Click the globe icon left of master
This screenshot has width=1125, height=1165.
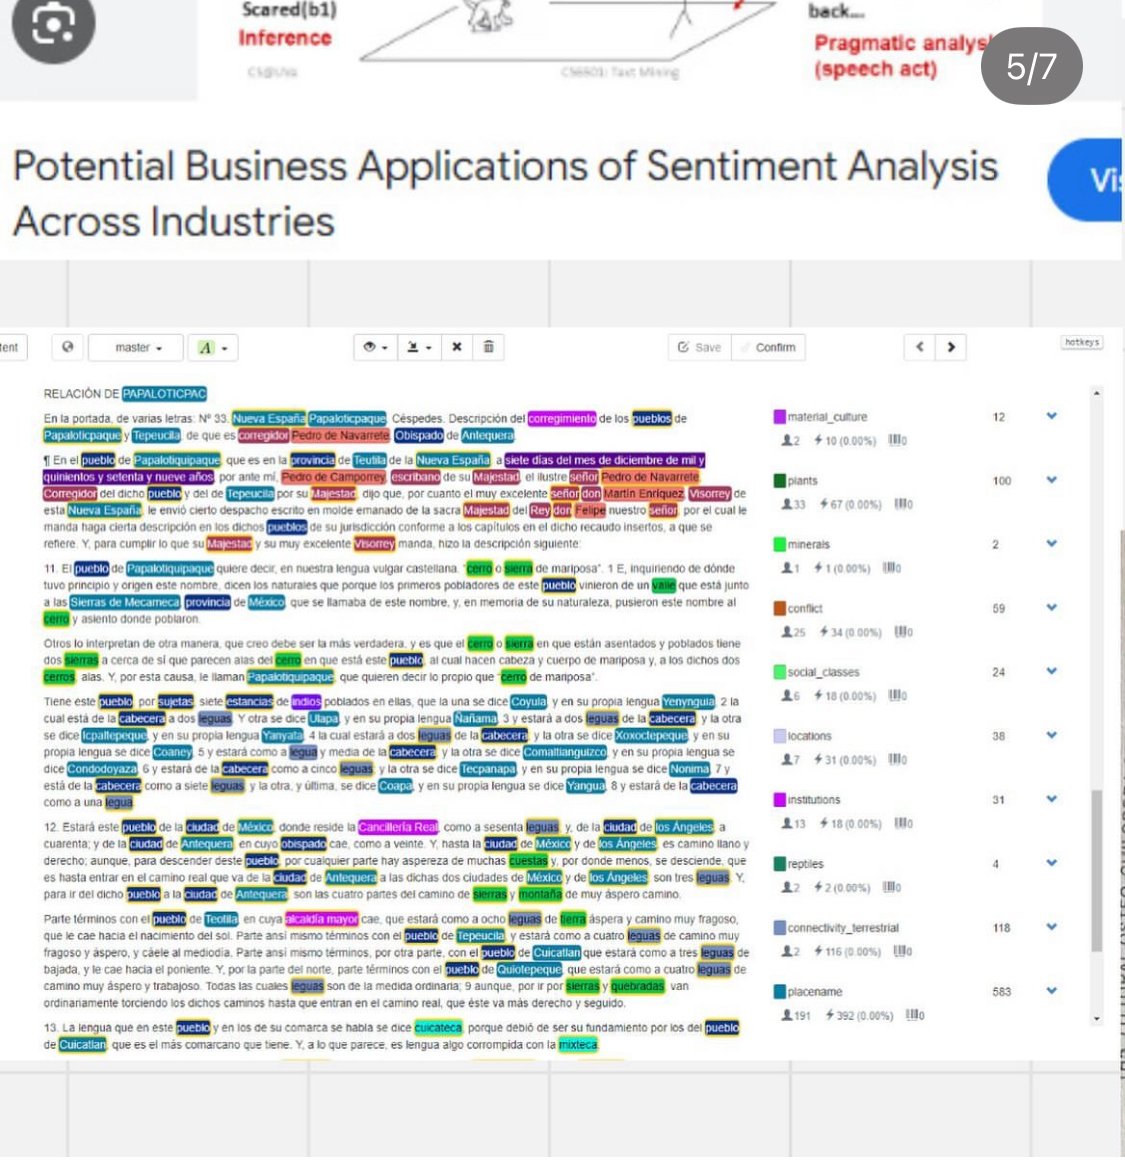(68, 347)
